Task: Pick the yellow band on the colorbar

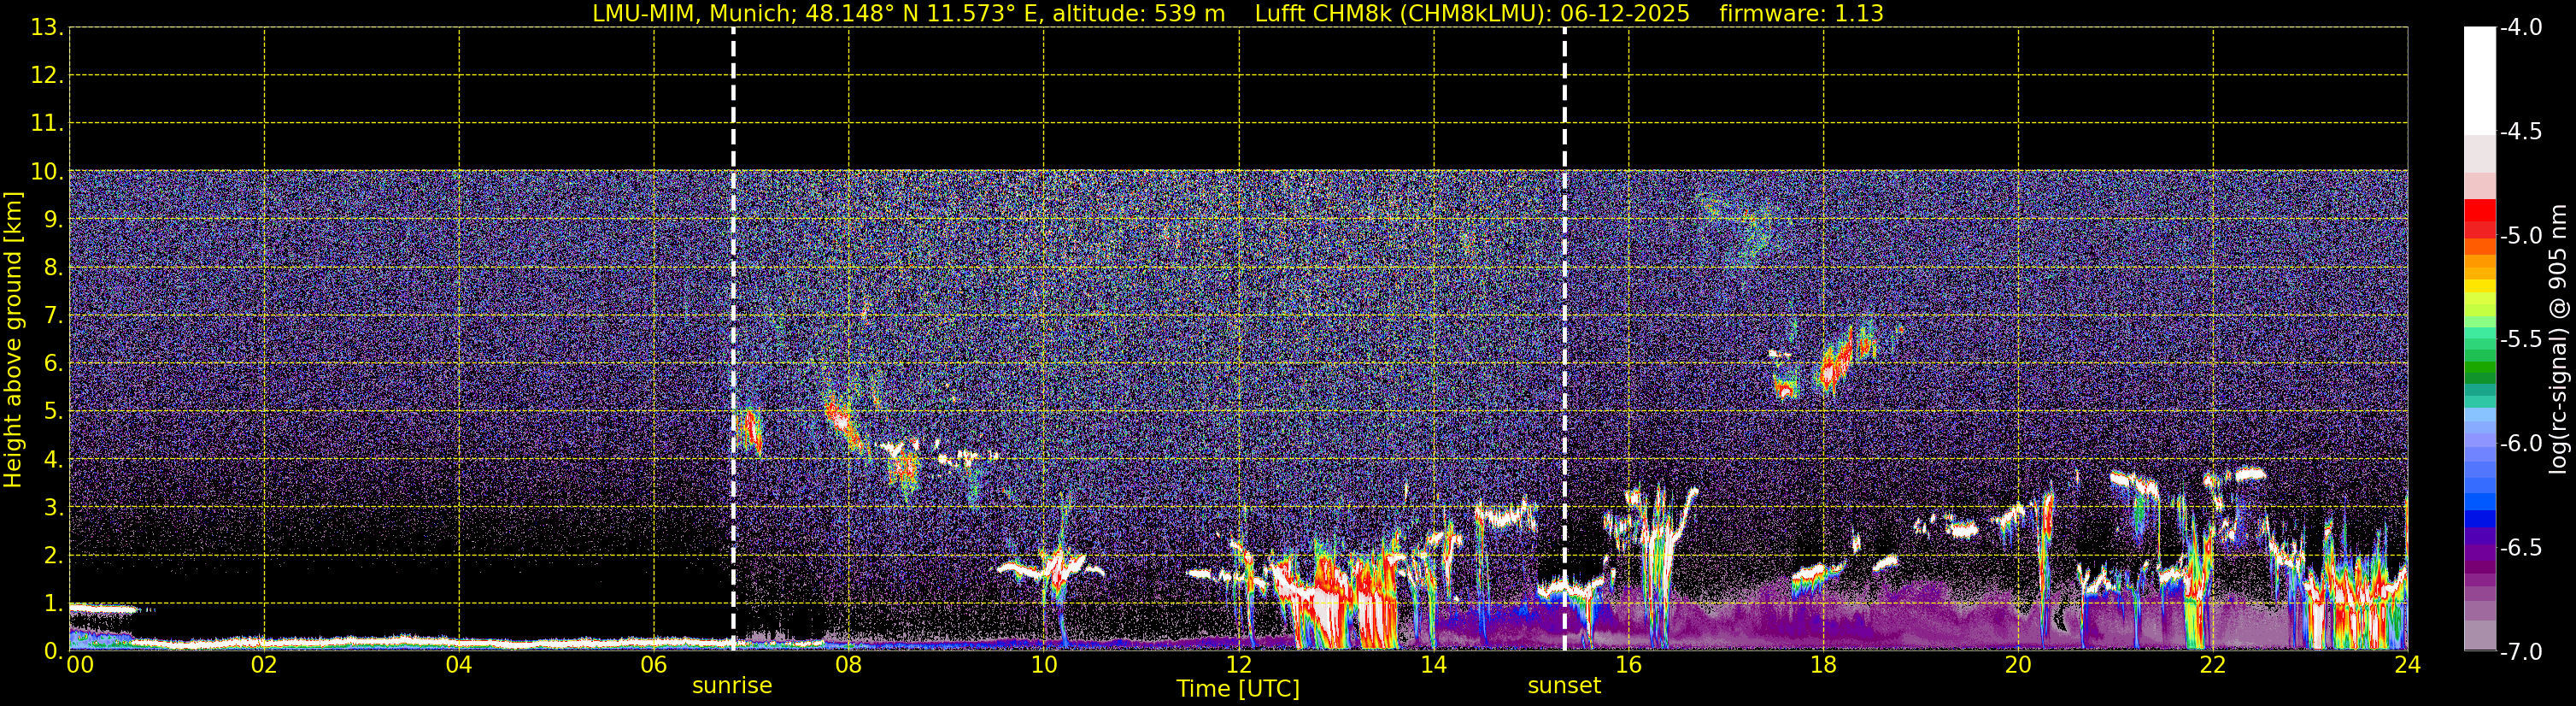Action: pos(2479,286)
